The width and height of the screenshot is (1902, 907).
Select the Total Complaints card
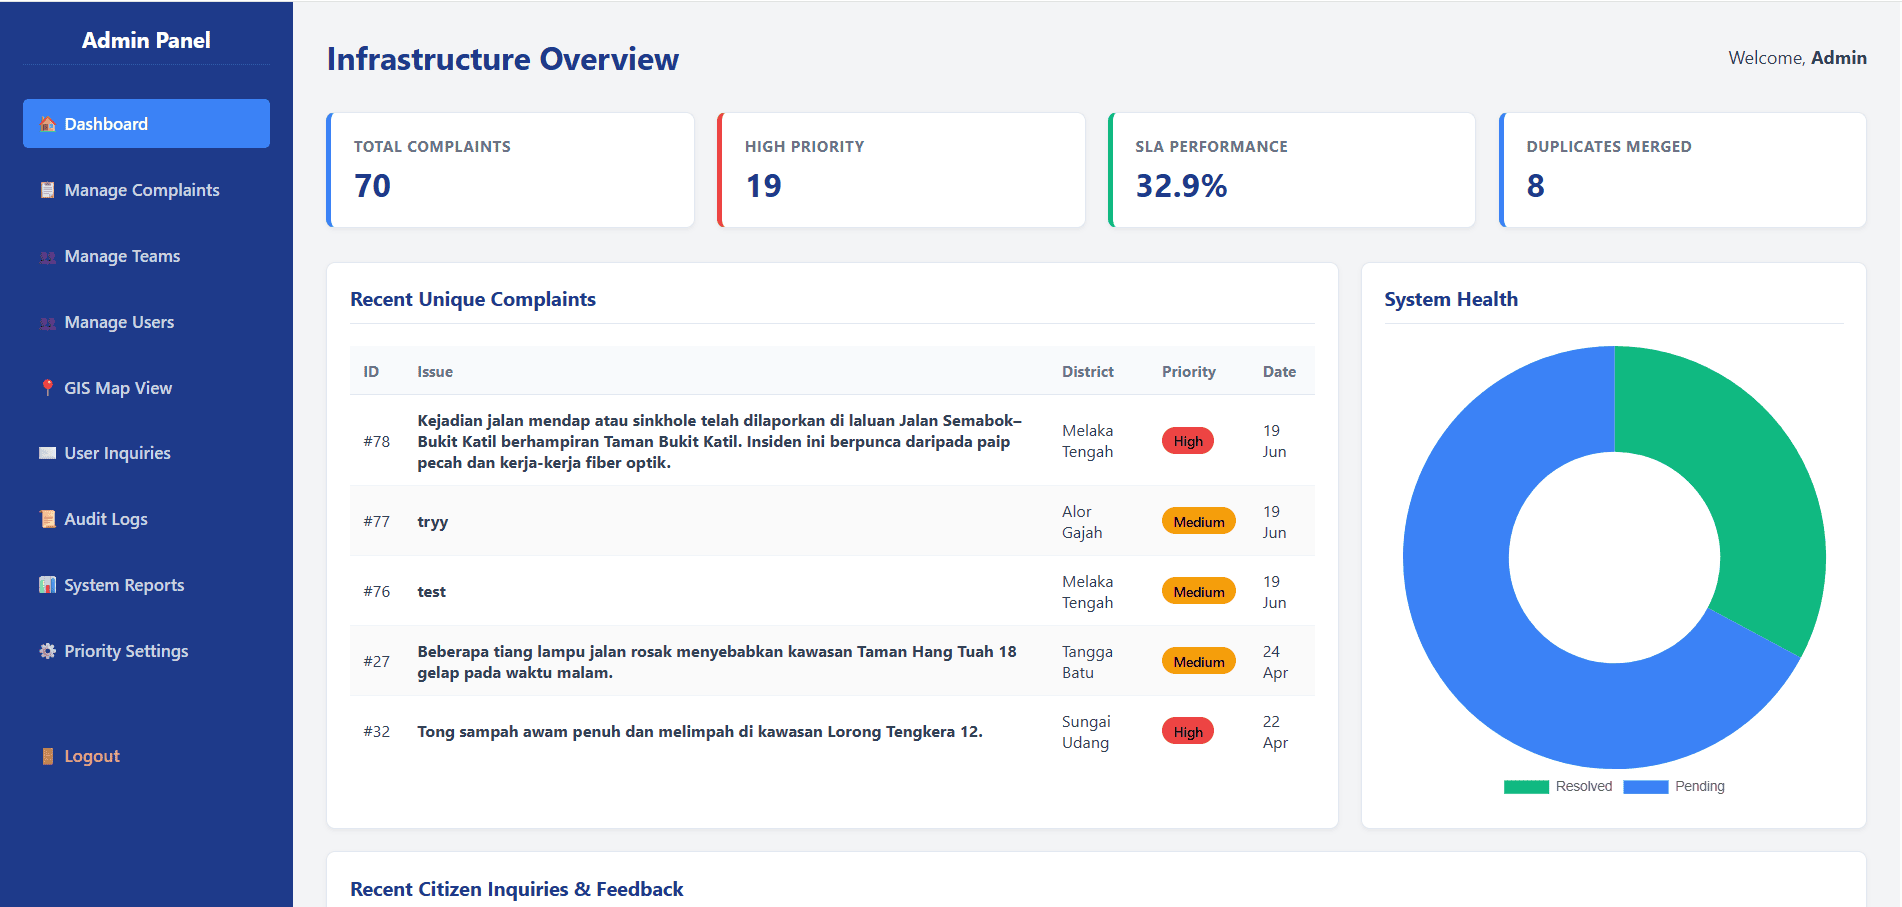510,170
